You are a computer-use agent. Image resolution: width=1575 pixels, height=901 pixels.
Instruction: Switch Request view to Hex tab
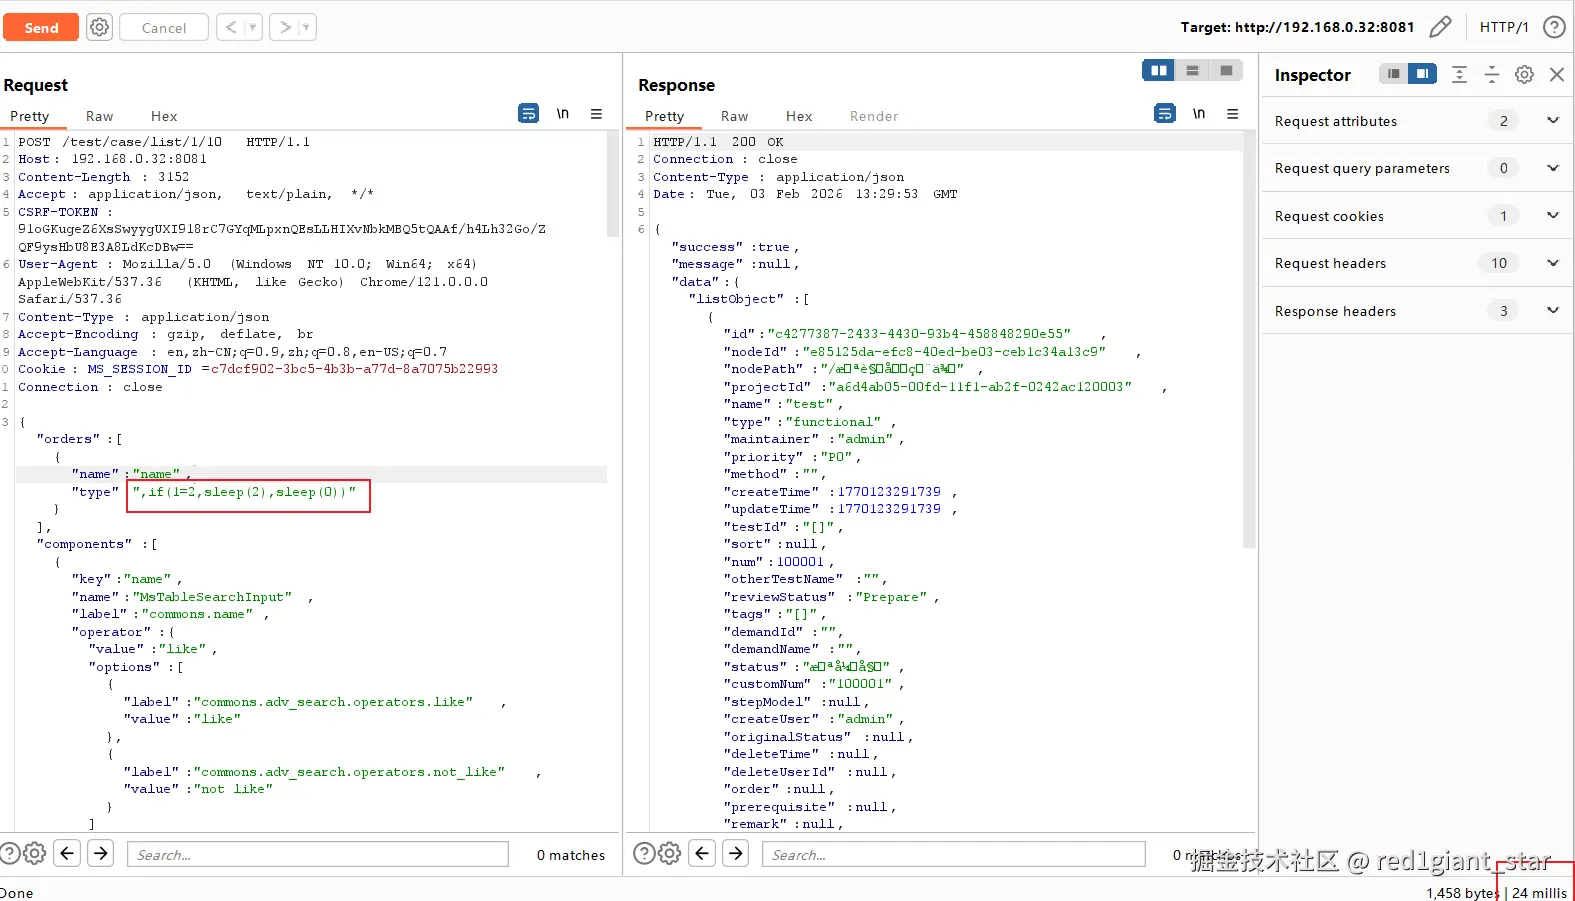coord(164,116)
